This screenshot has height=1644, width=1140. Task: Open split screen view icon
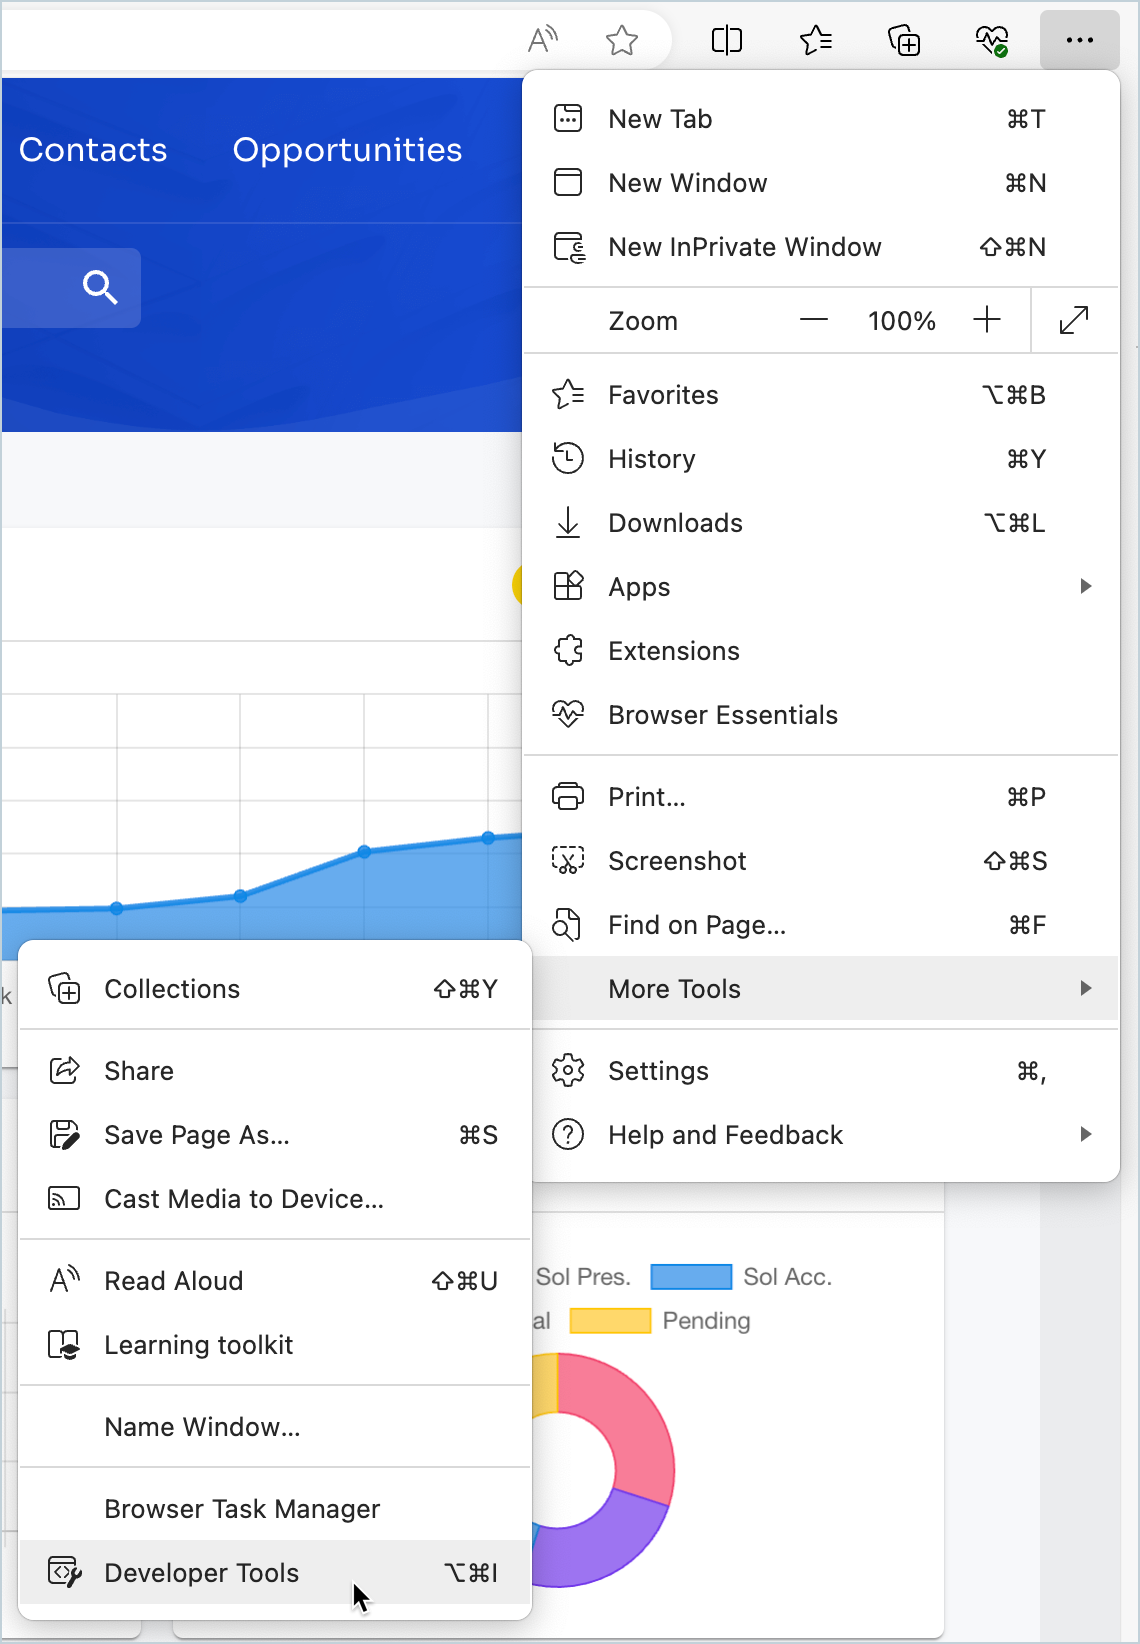pos(727,40)
